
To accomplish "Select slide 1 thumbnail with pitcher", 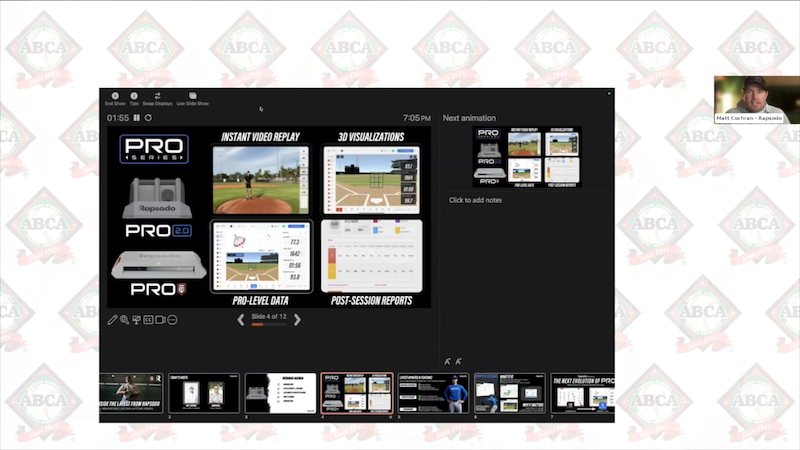I will tap(132, 393).
